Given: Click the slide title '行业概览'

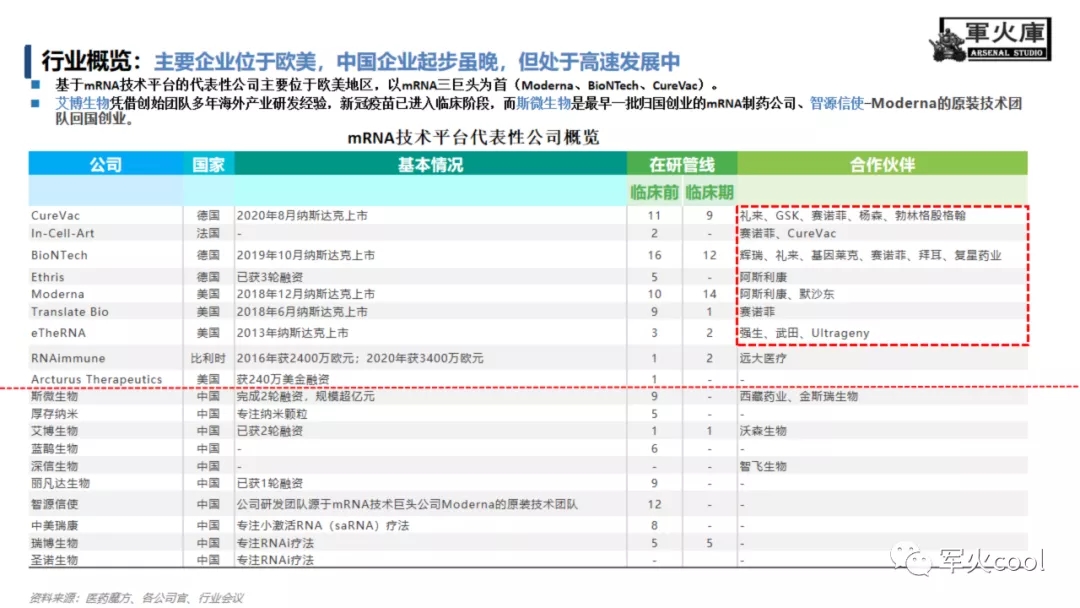Looking at the screenshot, I should coord(85,61).
